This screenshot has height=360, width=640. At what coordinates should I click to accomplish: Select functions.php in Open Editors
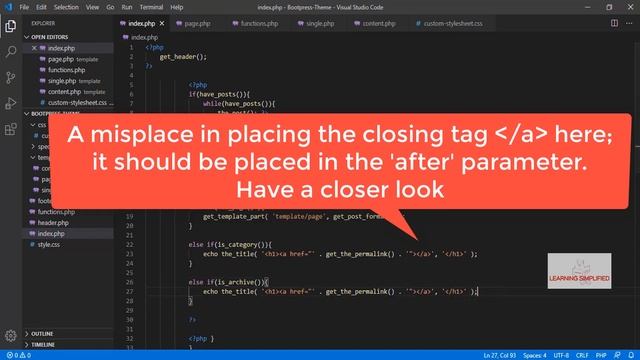pyautogui.click(x=68, y=70)
